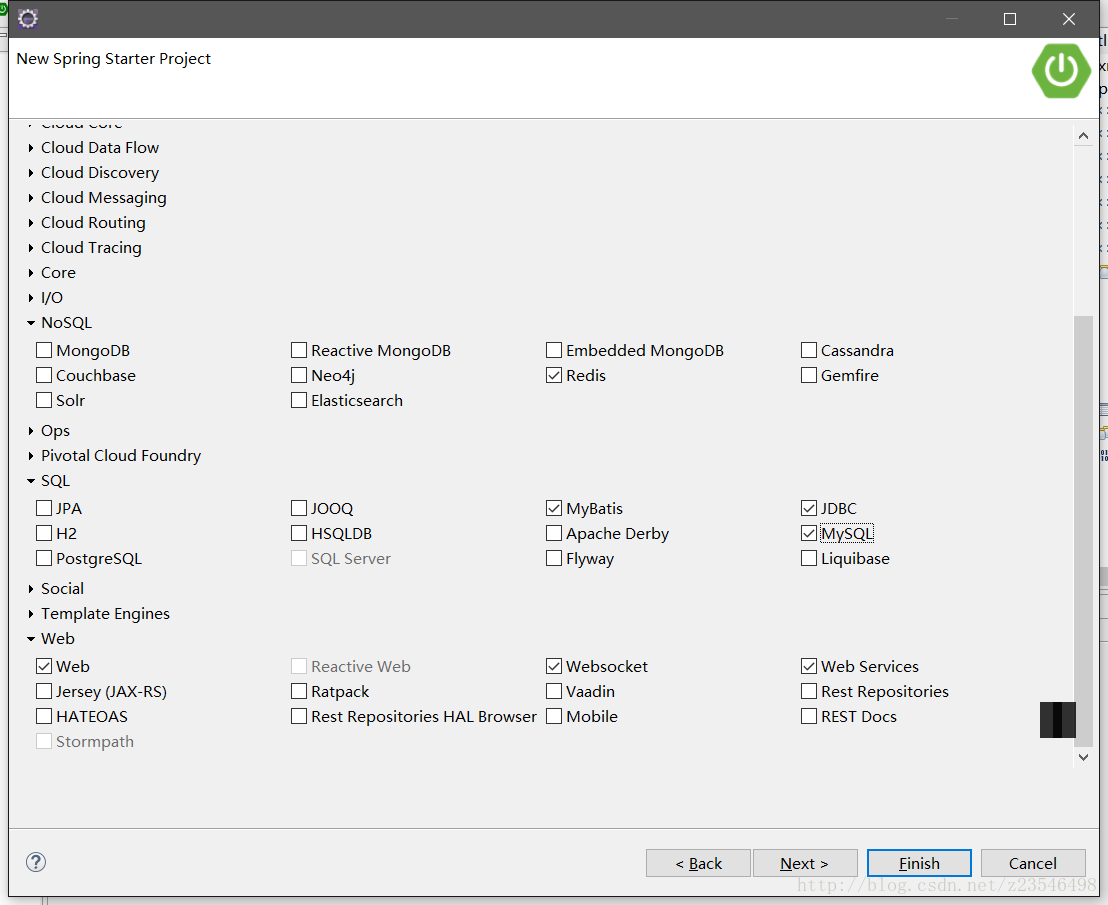The width and height of the screenshot is (1108, 905).
Task: Expand the Core category
Action: tap(31, 273)
